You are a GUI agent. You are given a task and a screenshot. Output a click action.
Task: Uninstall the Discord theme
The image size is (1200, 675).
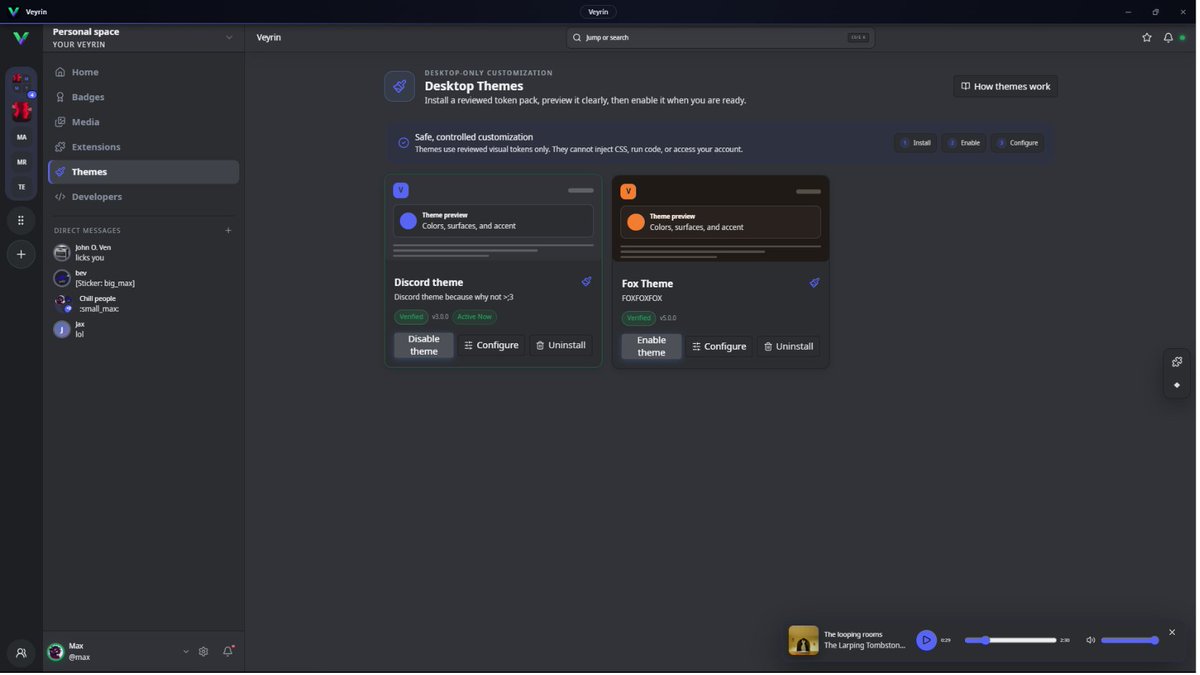pyautogui.click(x=561, y=345)
